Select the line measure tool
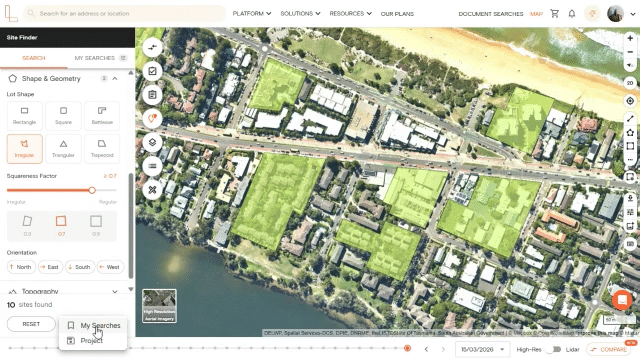 (x=630, y=119)
